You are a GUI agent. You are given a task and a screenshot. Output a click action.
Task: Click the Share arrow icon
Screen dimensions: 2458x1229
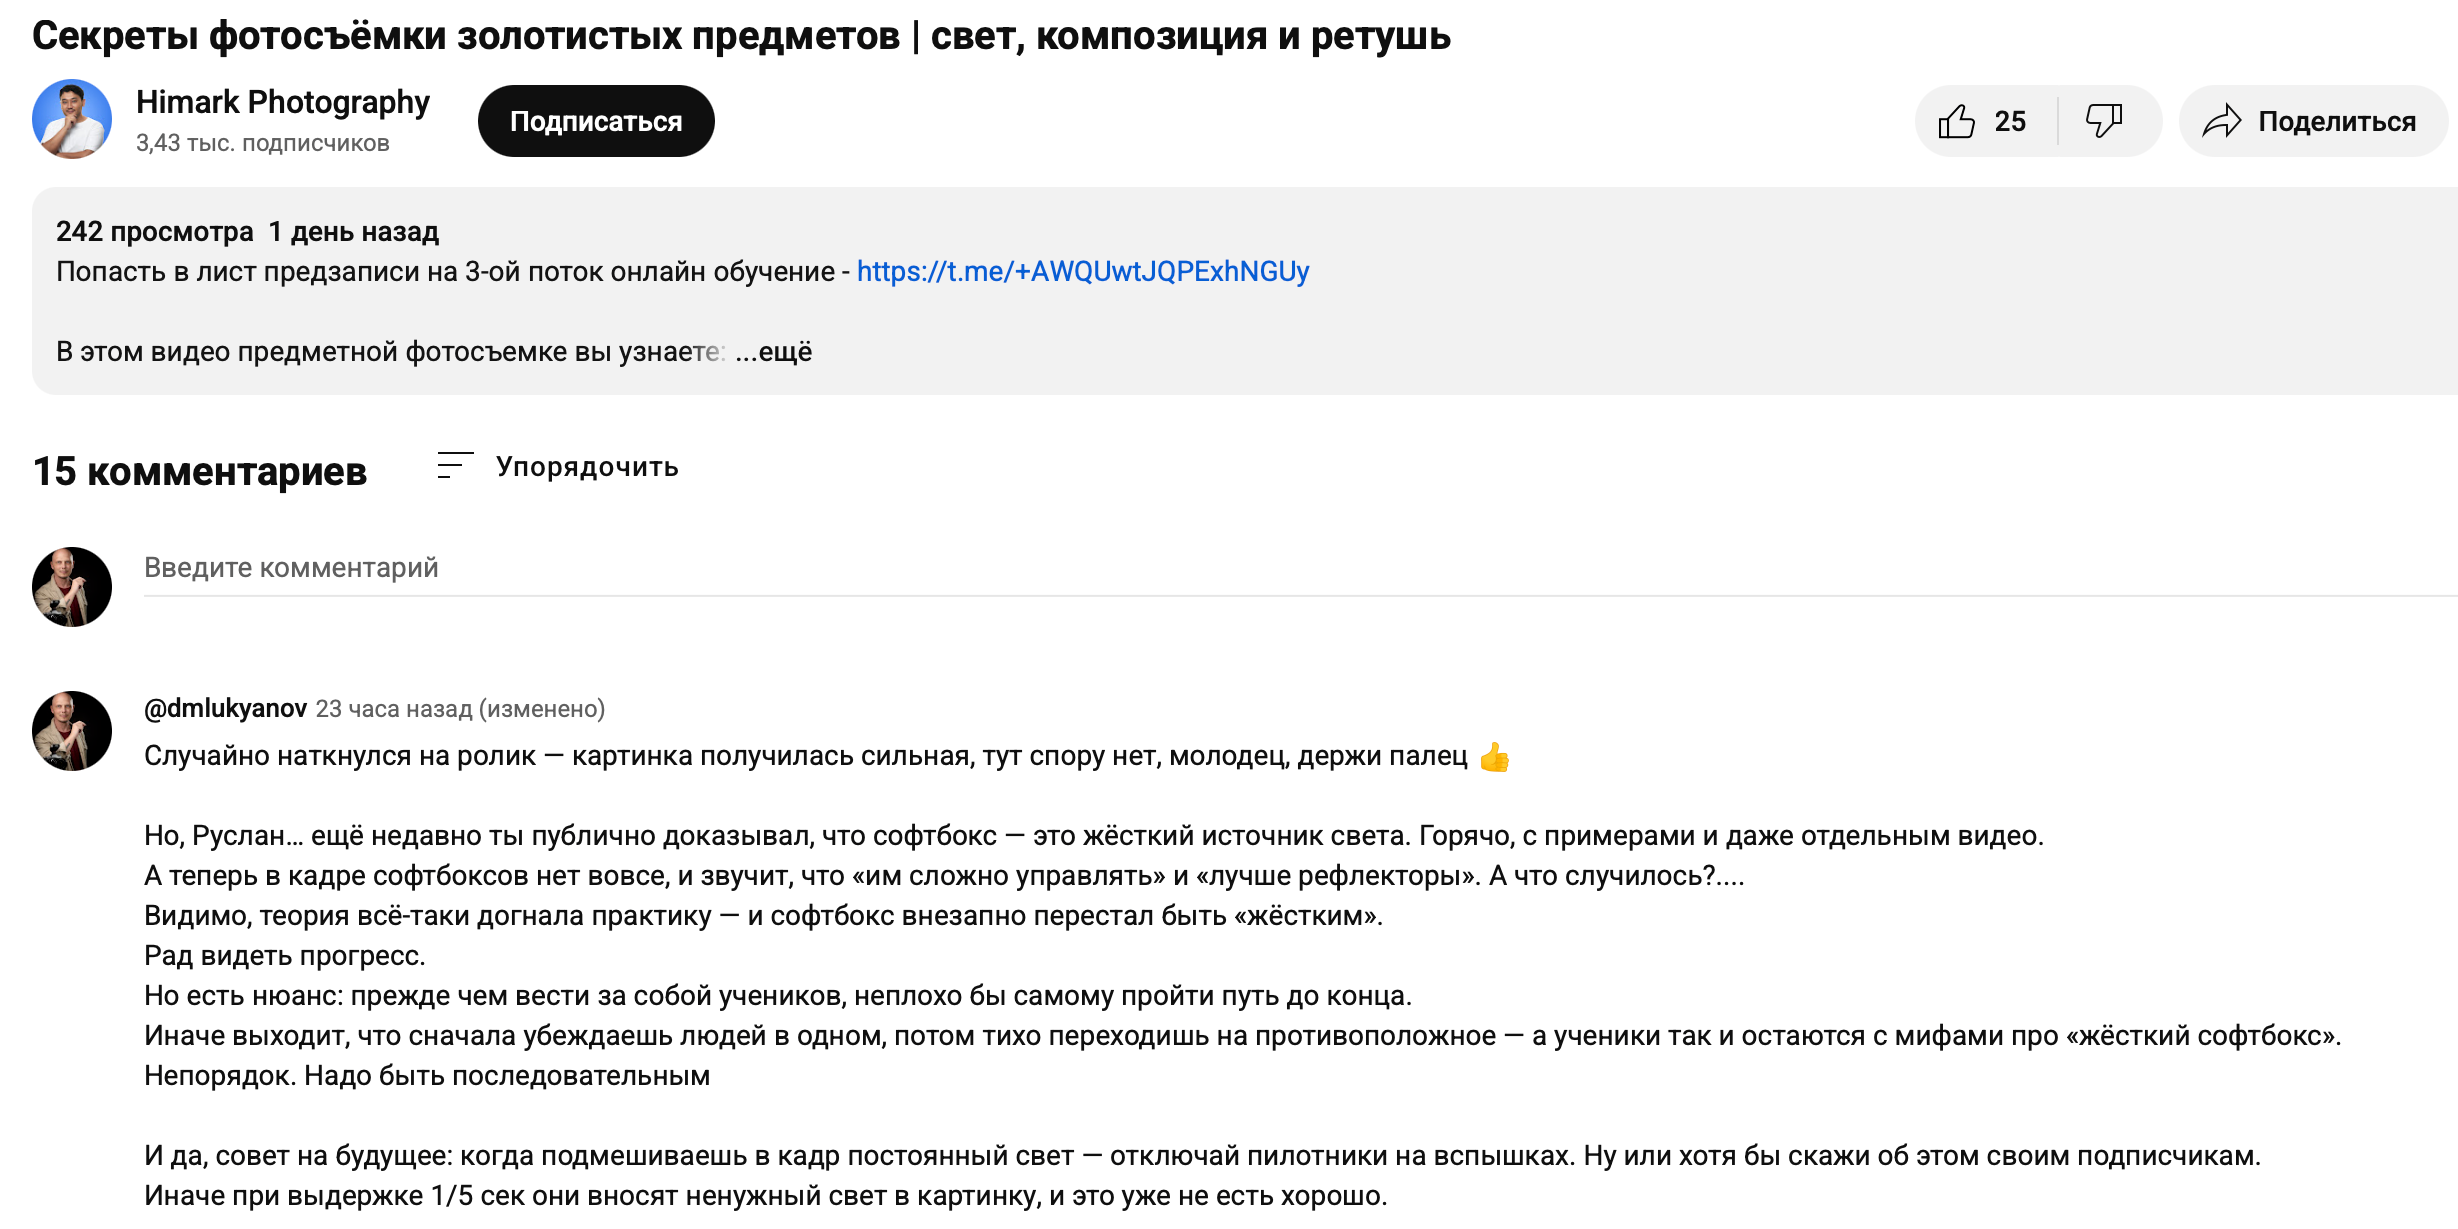point(2224,120)
